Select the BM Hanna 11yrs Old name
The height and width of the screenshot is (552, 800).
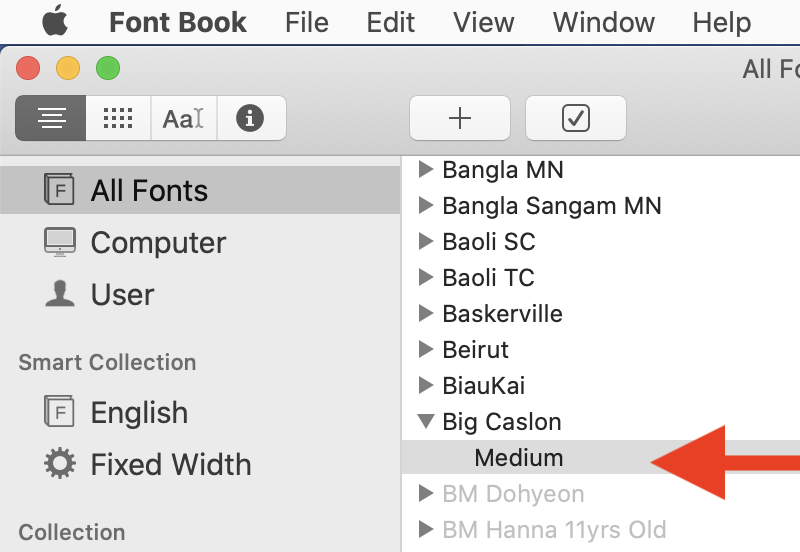[554, 530]
